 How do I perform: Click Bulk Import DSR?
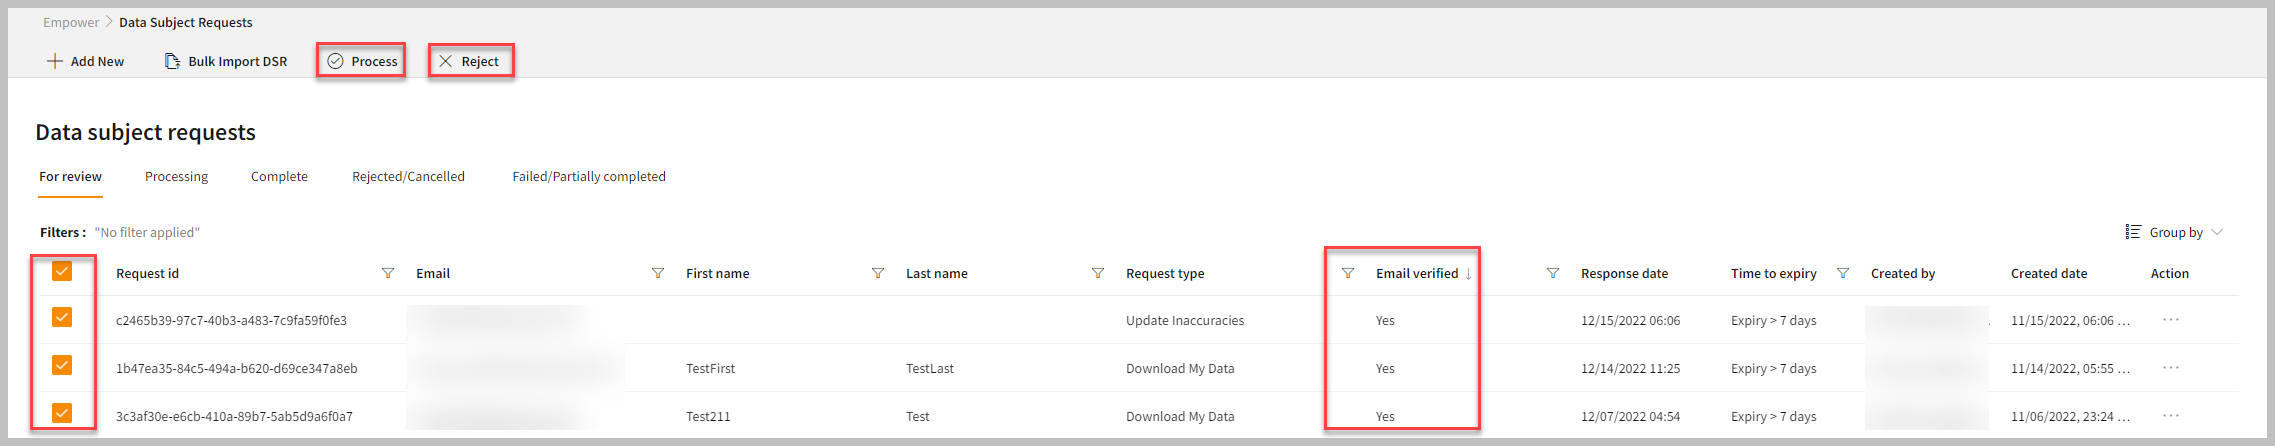(226, 61)
